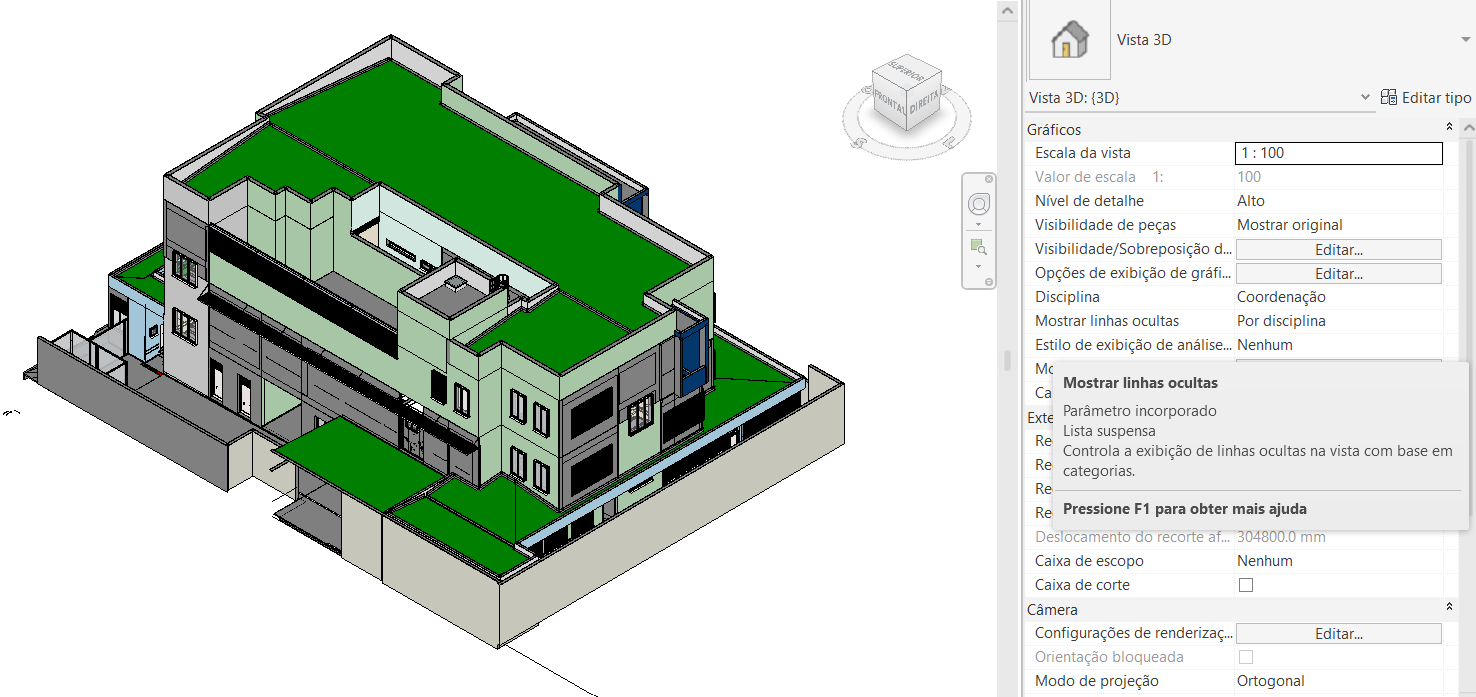Viewport: 1476px width, 697px height.
Task: Collapse the Câmera properties section
Action: point(1449,609)
